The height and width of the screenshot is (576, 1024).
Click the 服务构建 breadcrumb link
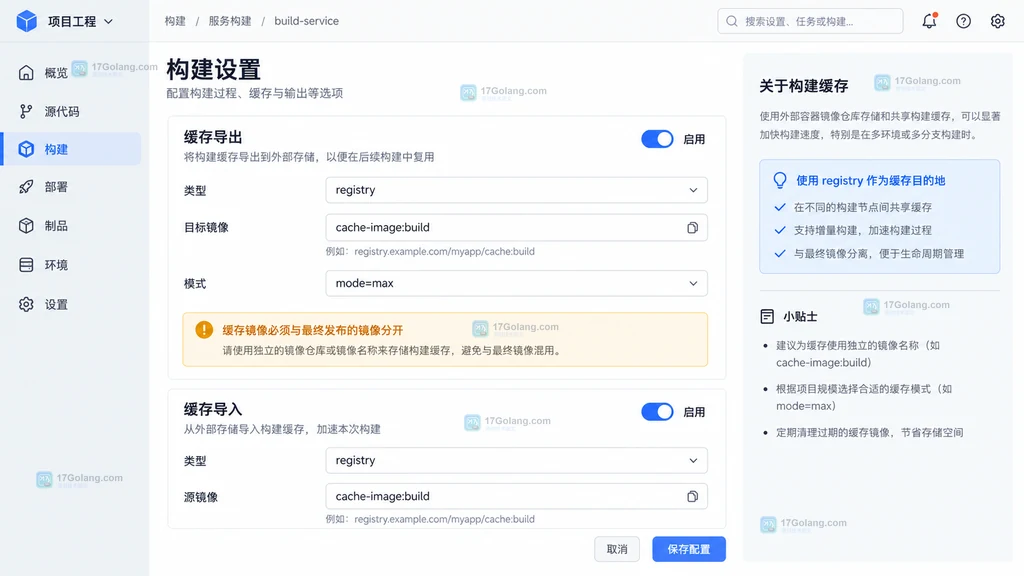click(x=230, y=21)
